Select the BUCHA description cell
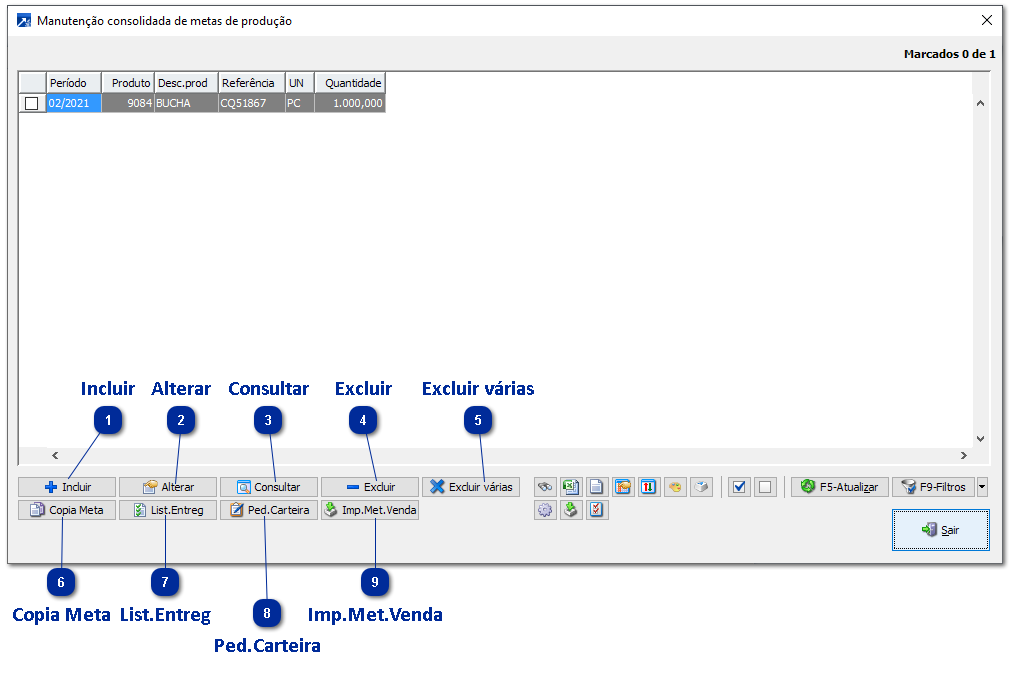This screenshot has height=674, width=1026. coord(186,103)
